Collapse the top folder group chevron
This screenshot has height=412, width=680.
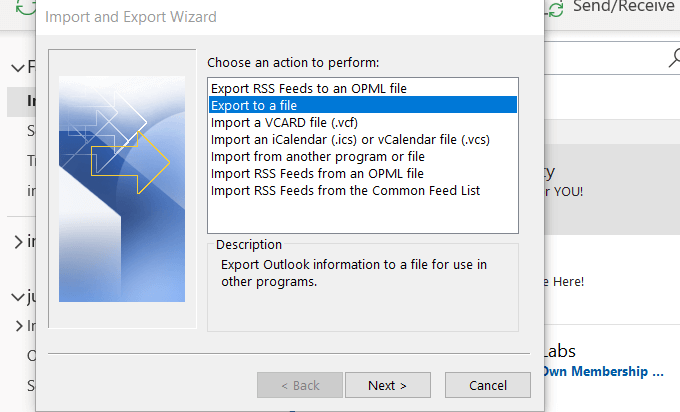tap(17, 68)
